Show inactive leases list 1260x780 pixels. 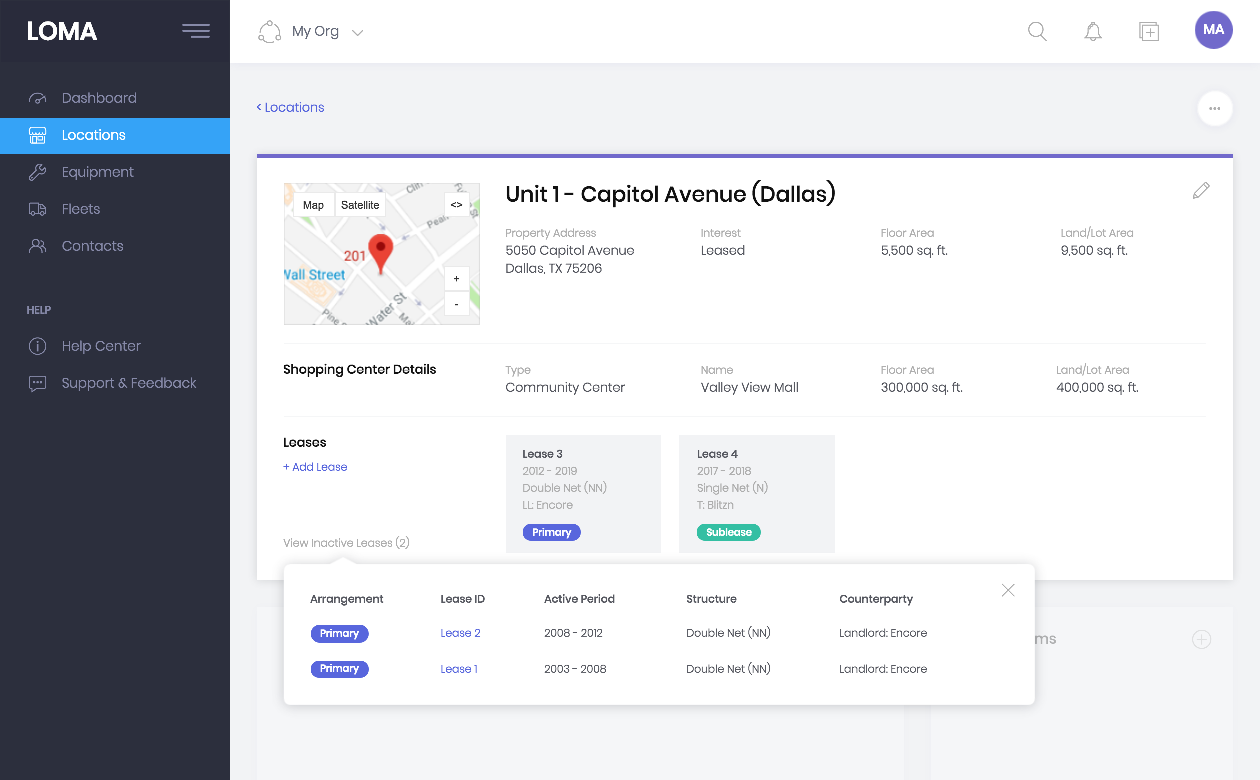(346, 542)
